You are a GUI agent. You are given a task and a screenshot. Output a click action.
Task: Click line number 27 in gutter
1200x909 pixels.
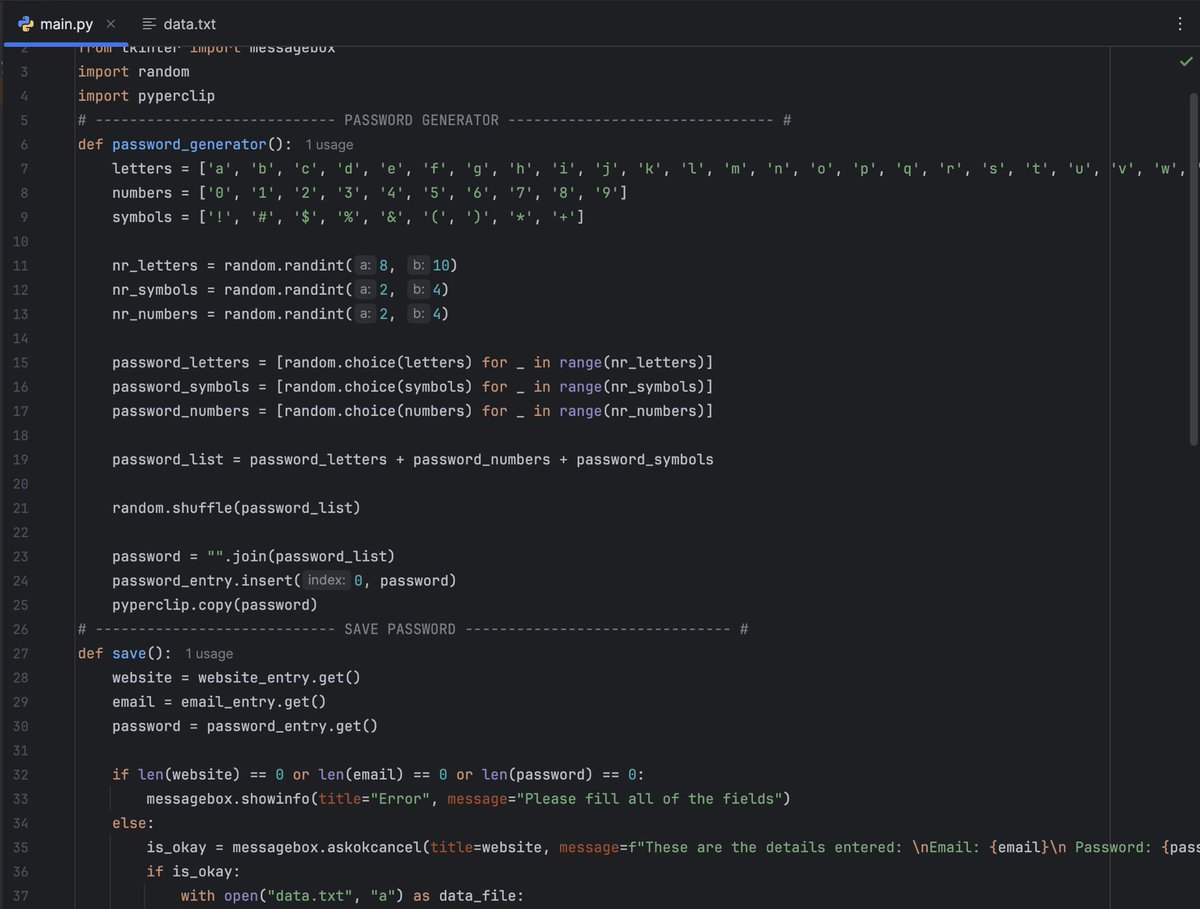pyautogui.click(x=22, y=654)
